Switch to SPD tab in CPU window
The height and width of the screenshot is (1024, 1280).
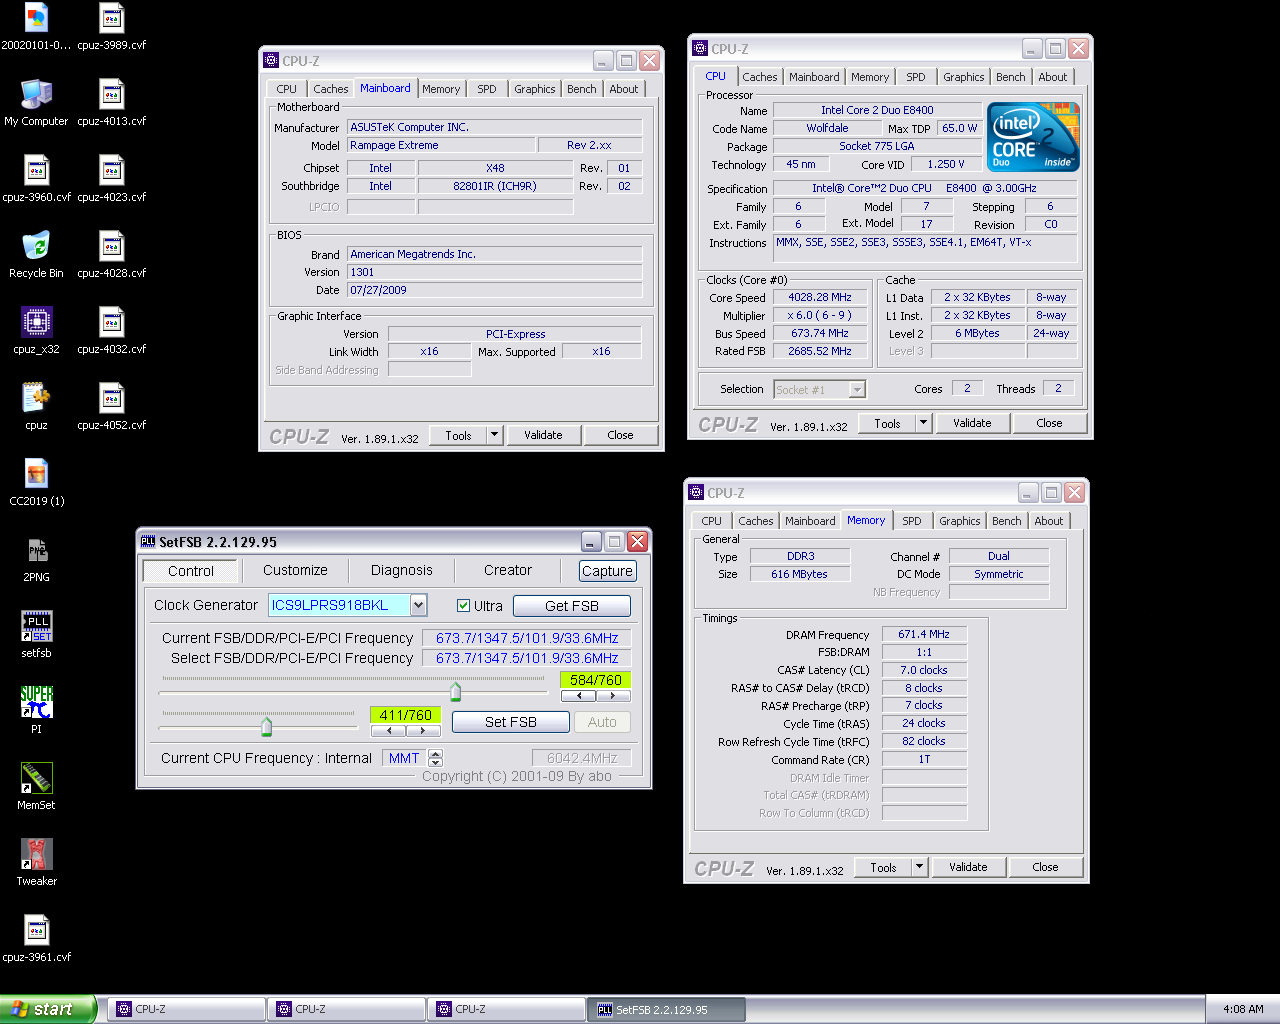(x=916, y=77)
